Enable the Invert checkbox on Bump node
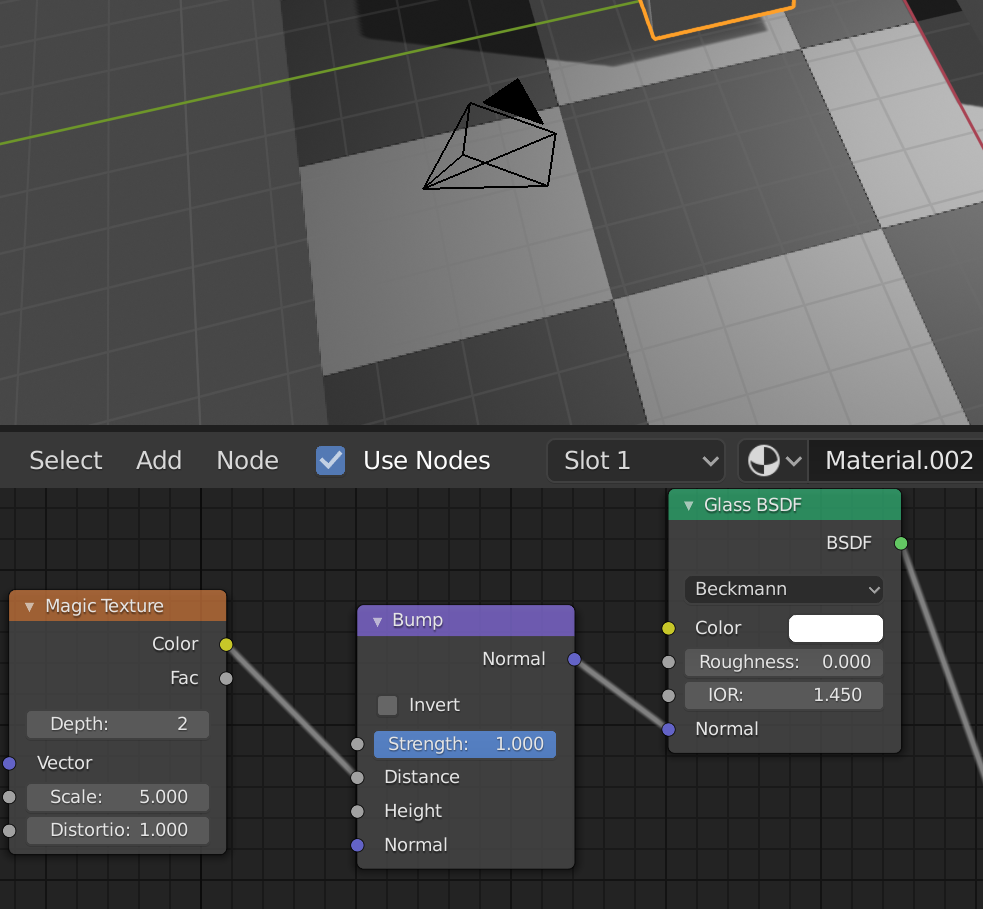The height and width of the screenshot is (909, 983). (x=388, y=705)
